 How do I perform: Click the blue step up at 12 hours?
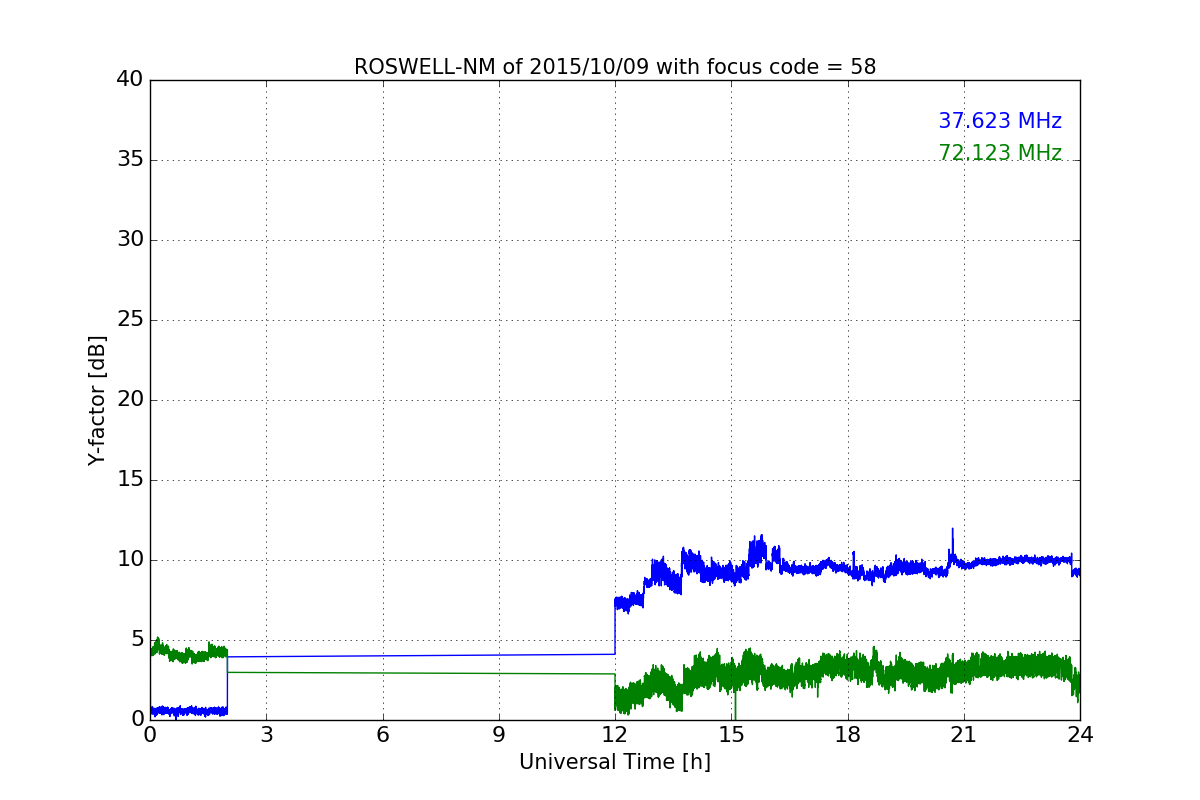(615, 626)
